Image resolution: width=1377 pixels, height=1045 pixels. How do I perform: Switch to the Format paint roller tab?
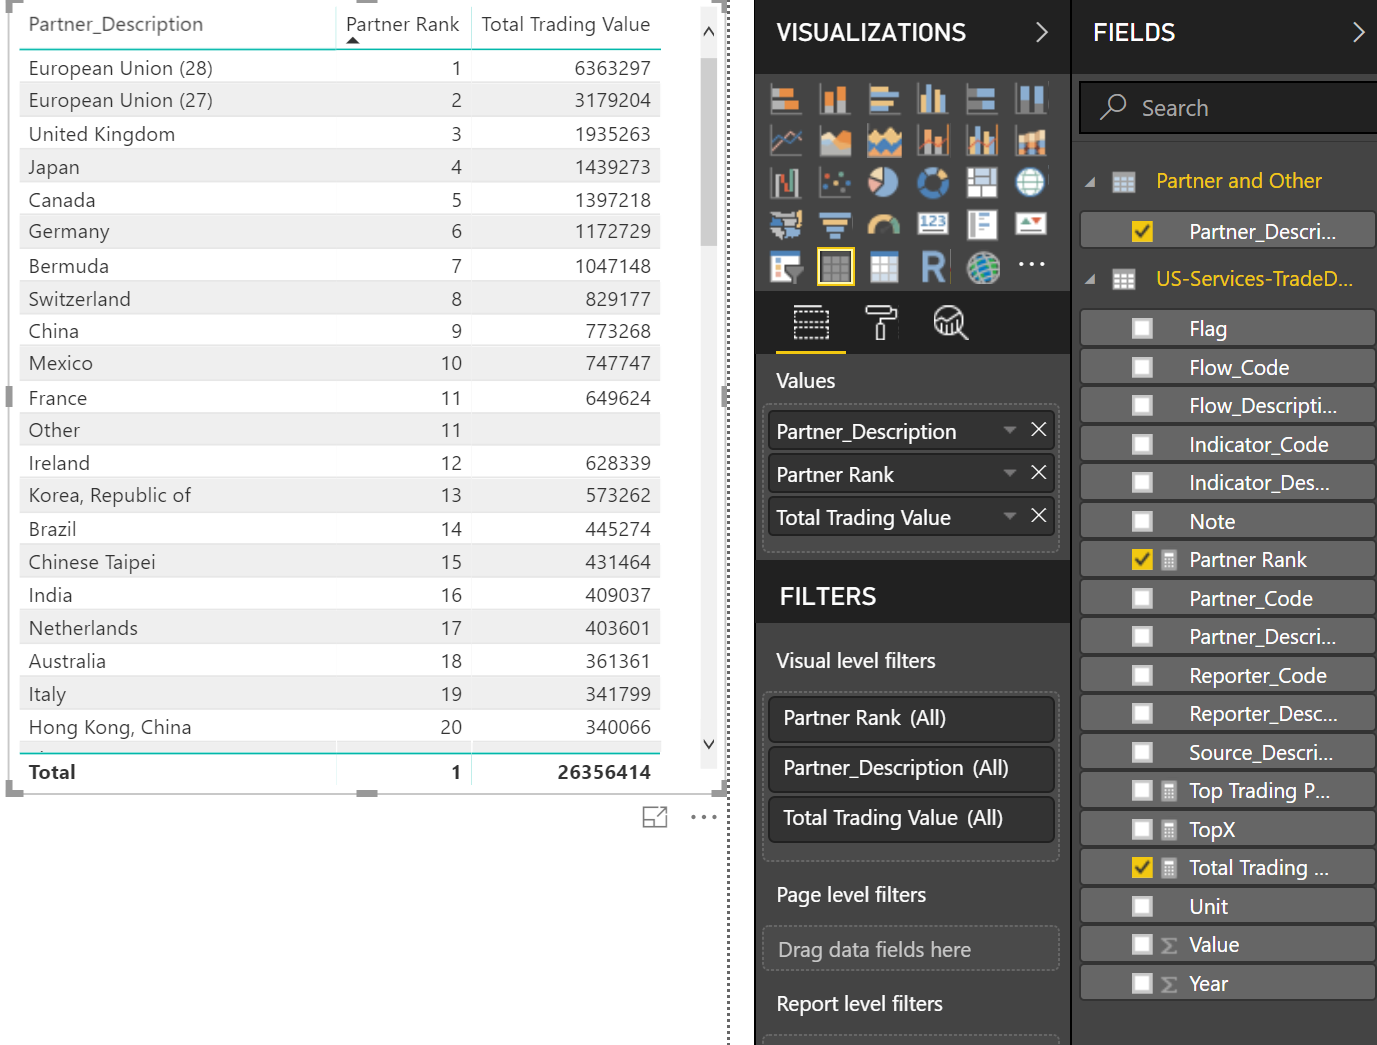point(880,323)
